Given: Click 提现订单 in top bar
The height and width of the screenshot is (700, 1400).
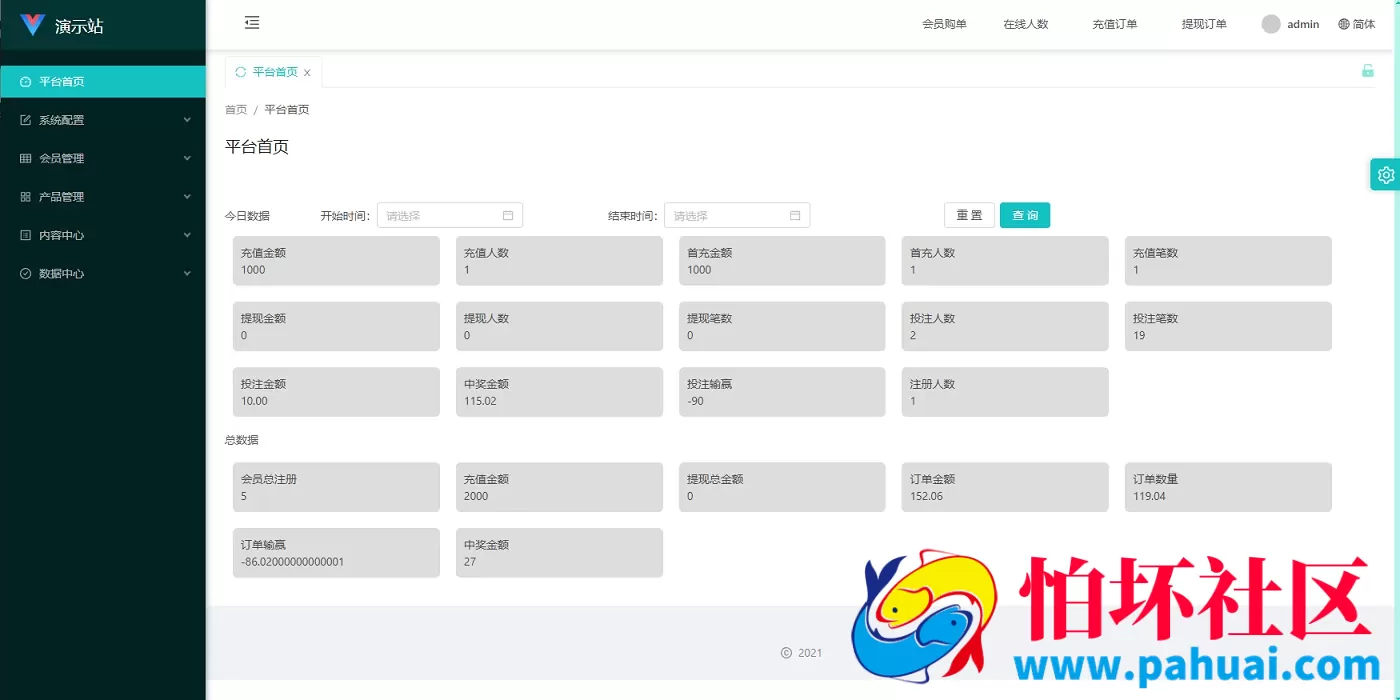Looking at the screenshot, I should [x=1204, y=24].
